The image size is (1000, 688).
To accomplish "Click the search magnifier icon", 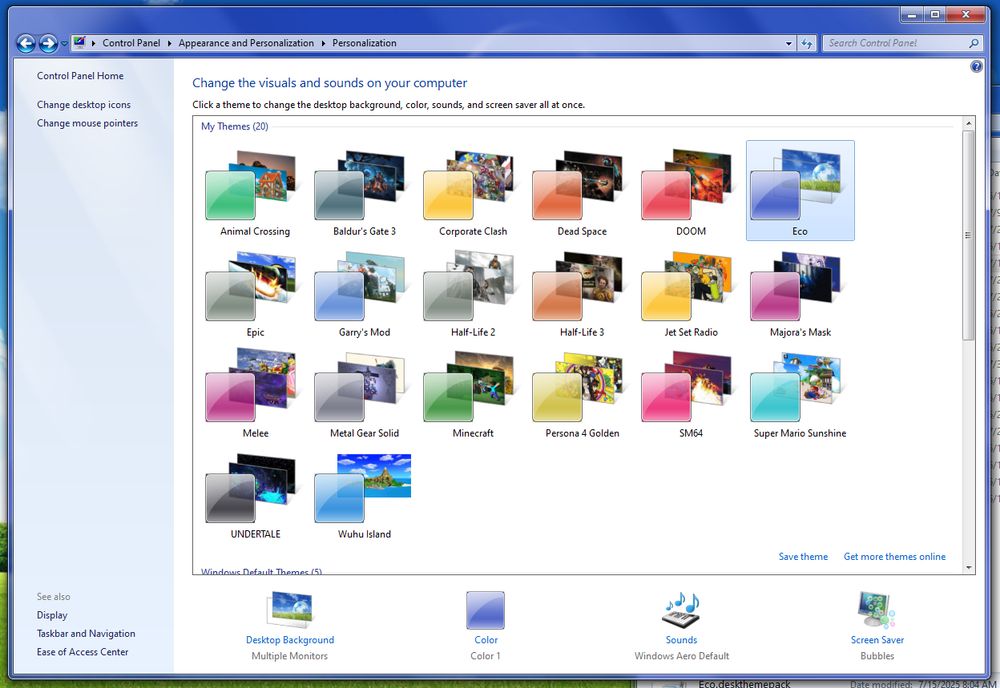I will (973, 43).
